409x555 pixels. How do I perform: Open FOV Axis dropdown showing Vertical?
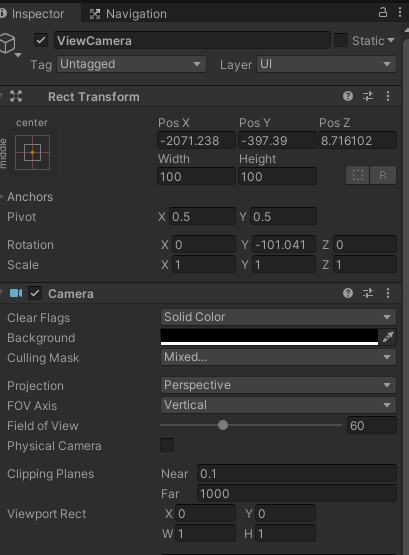tap(278, 405)
